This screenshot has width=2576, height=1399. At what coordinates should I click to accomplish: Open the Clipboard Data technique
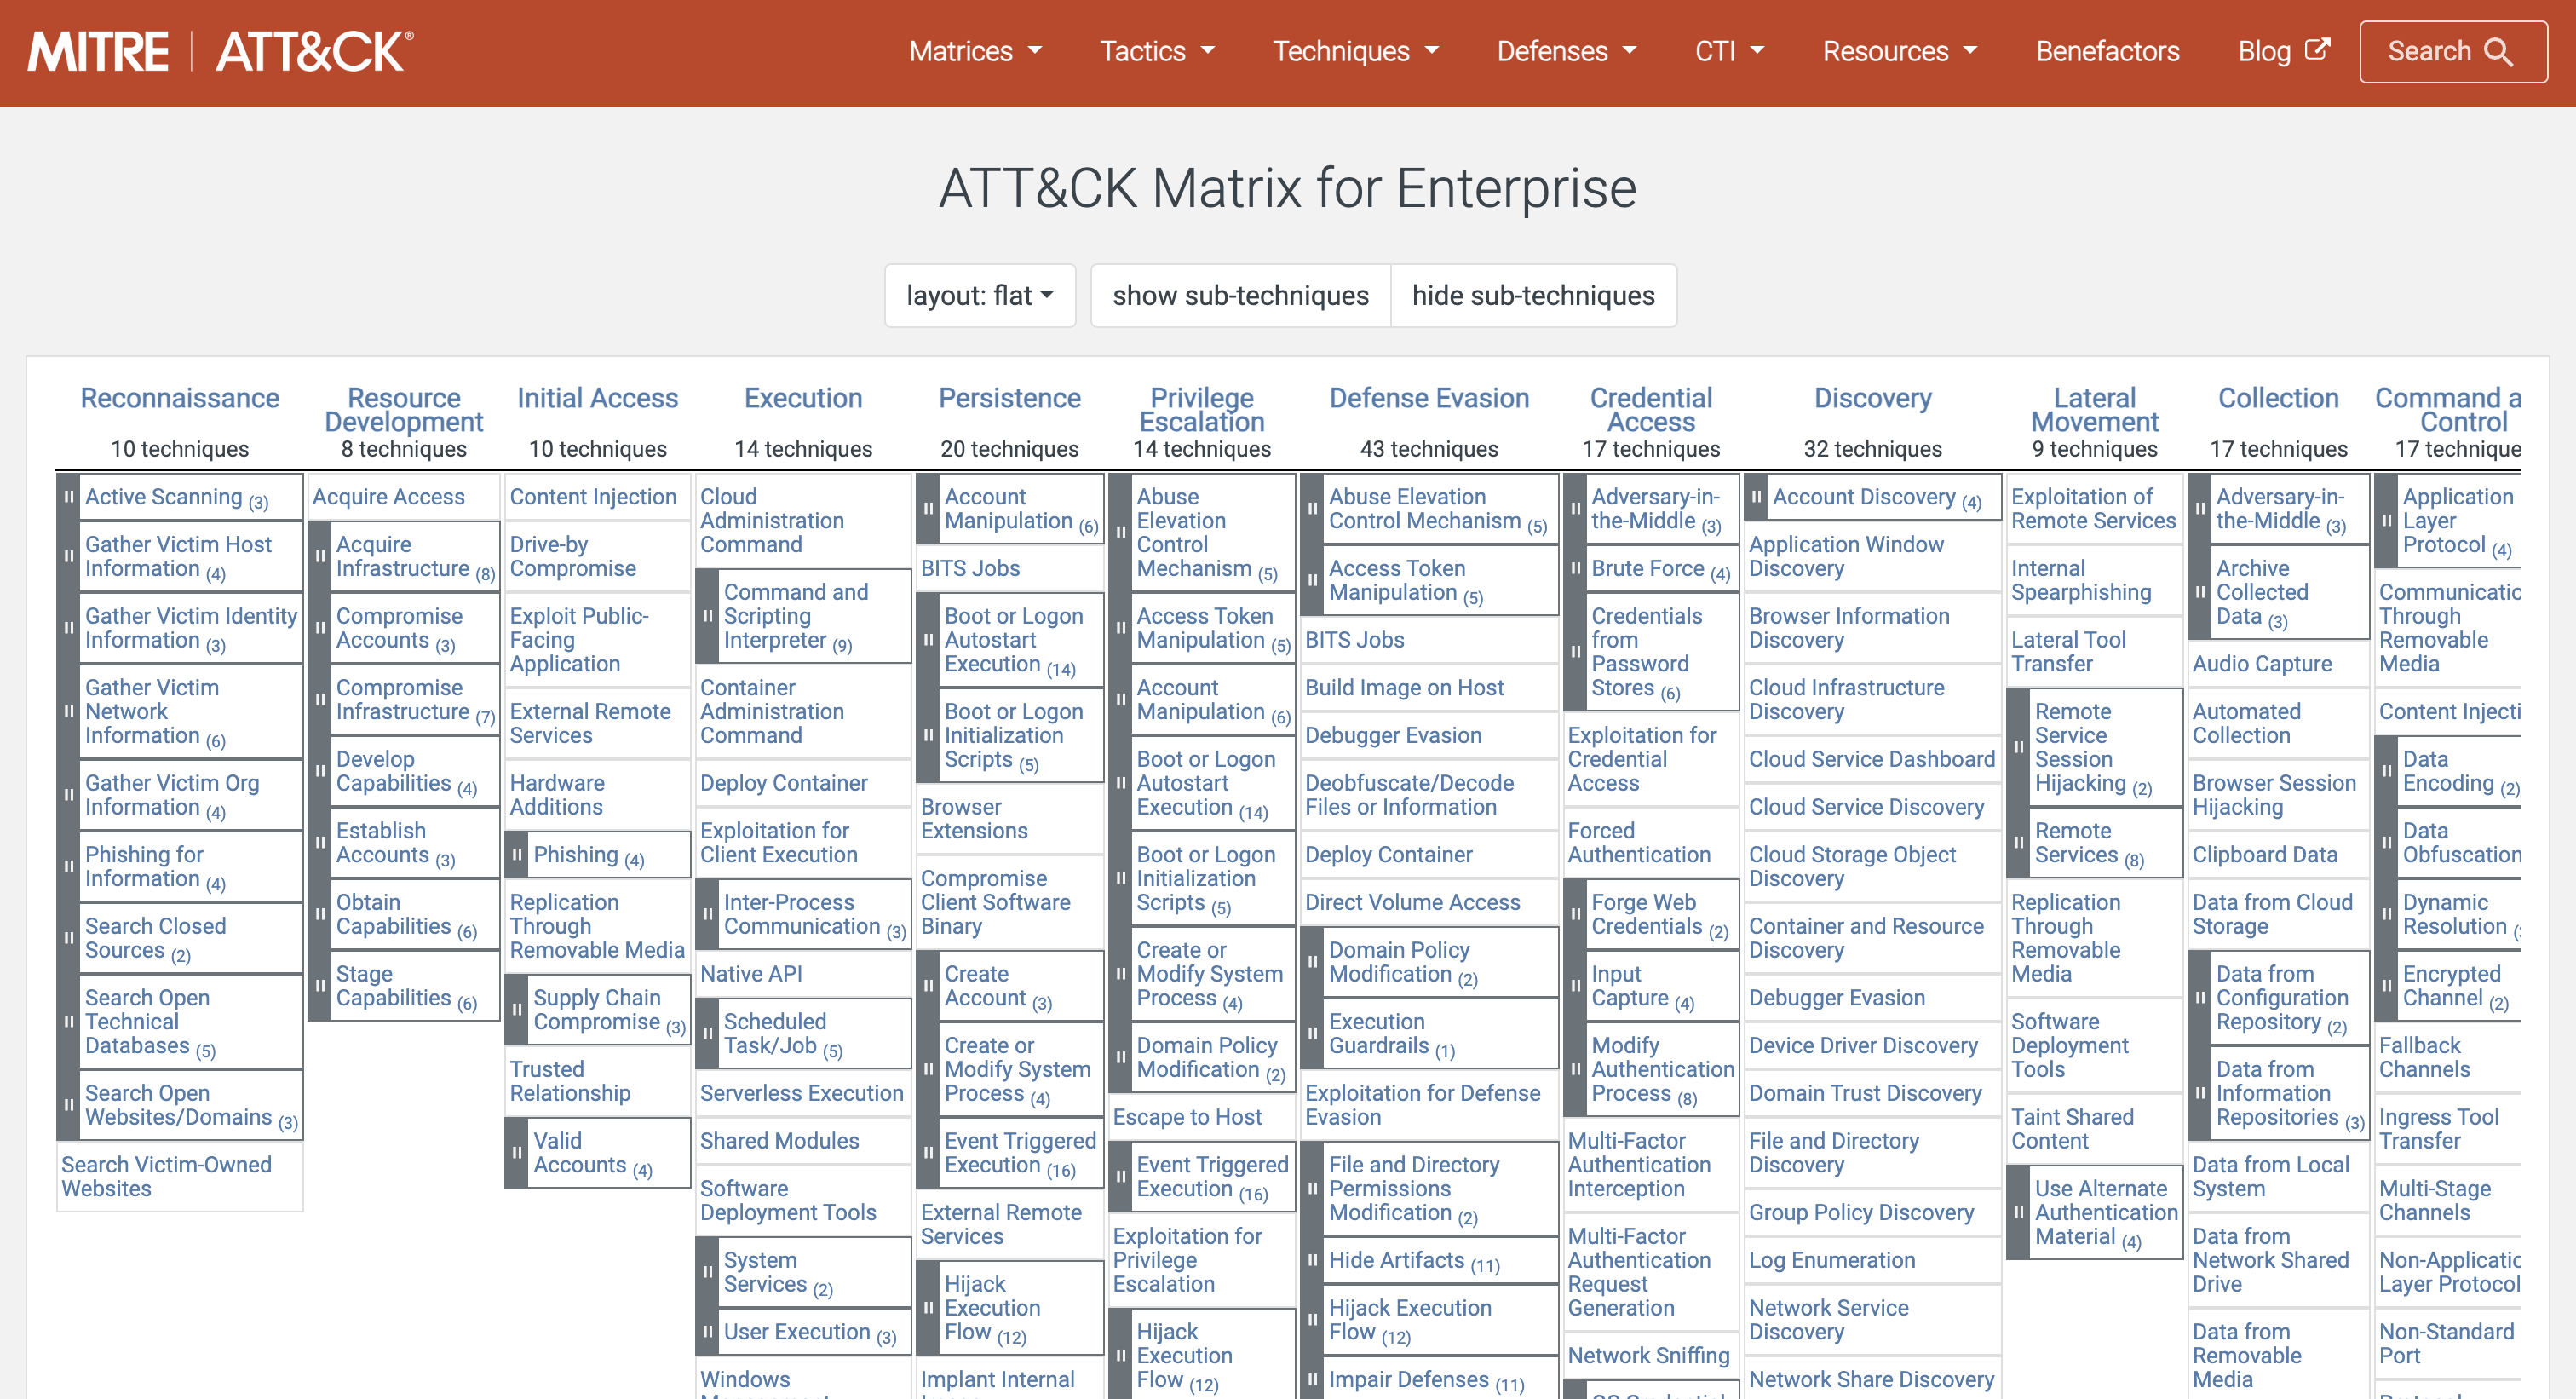click(2265, 855)
